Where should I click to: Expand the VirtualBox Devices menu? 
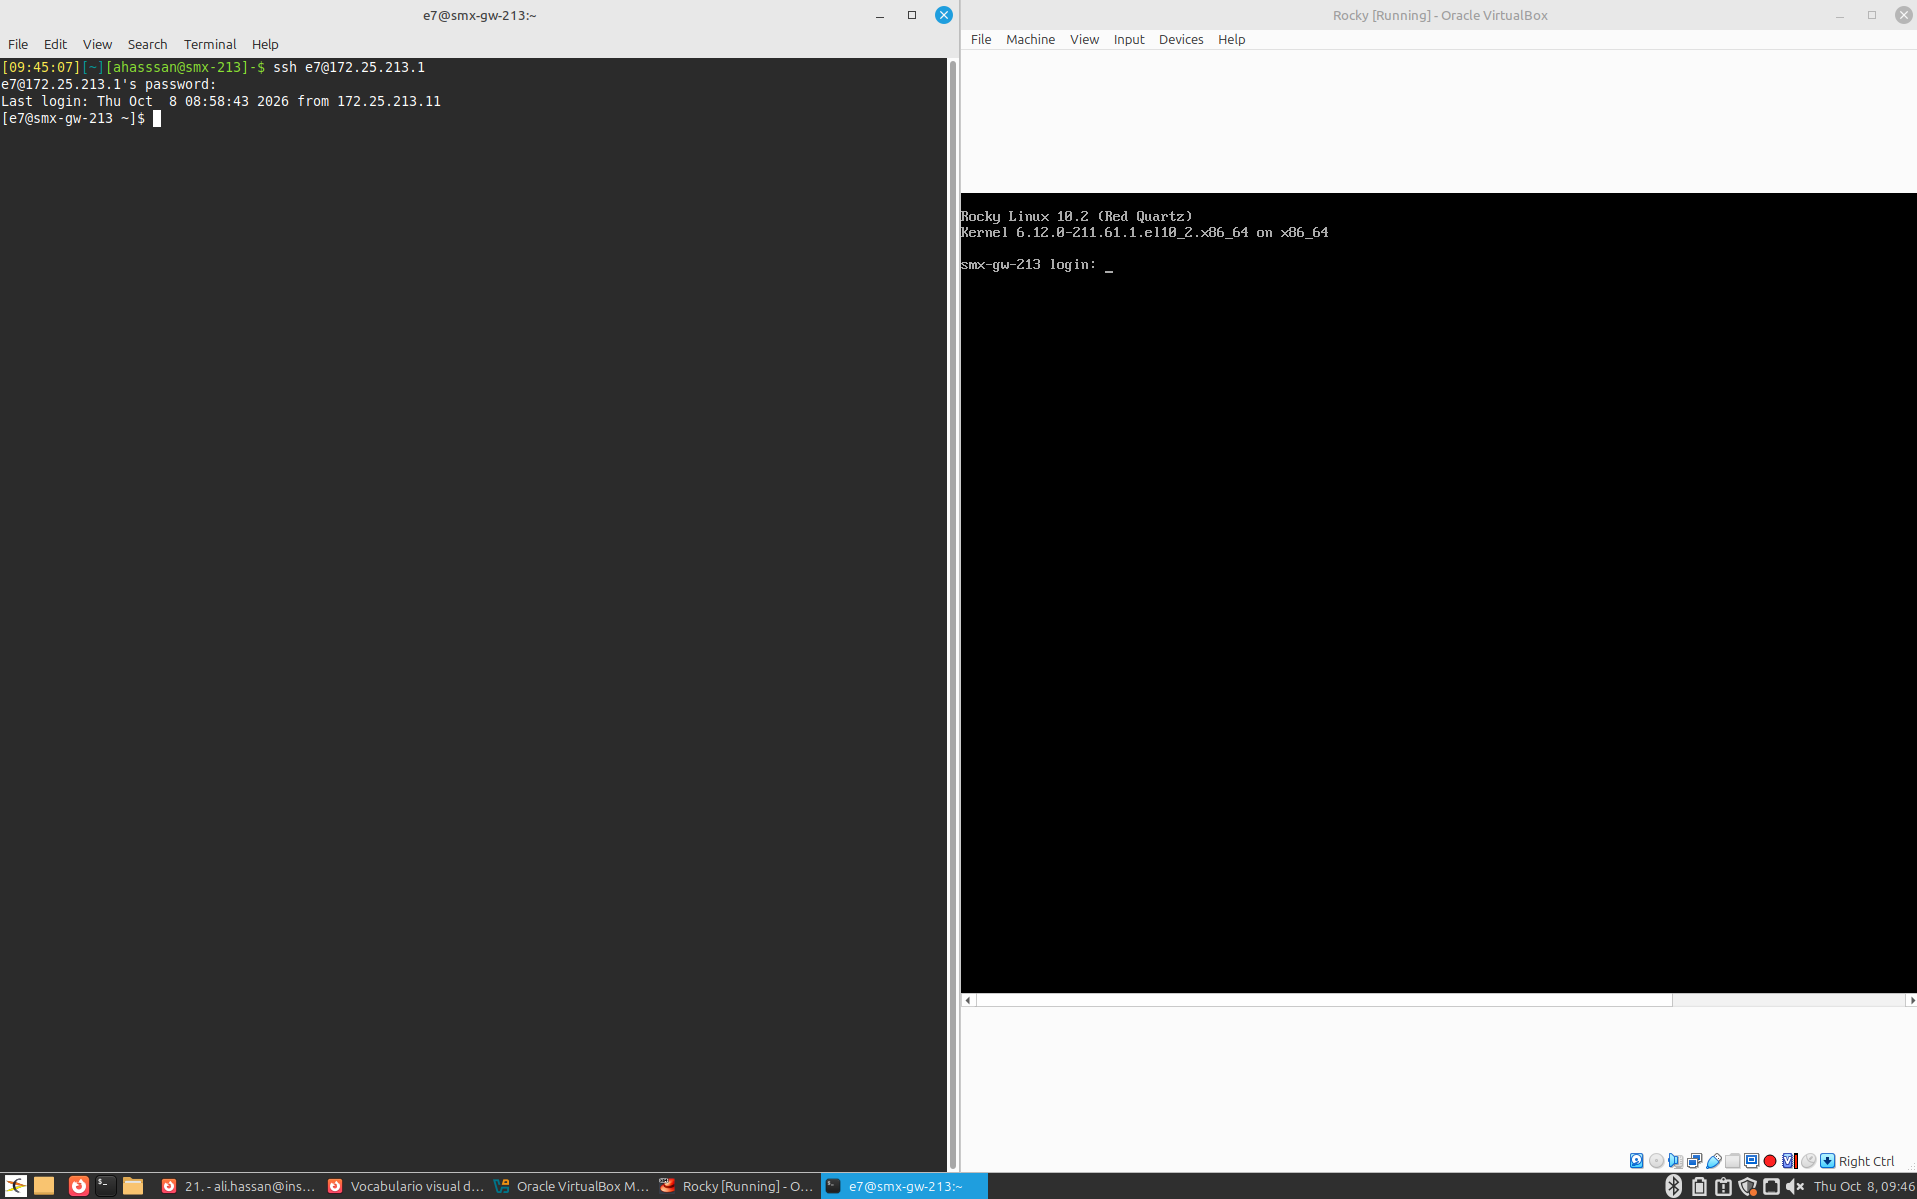click(1180, 39)
